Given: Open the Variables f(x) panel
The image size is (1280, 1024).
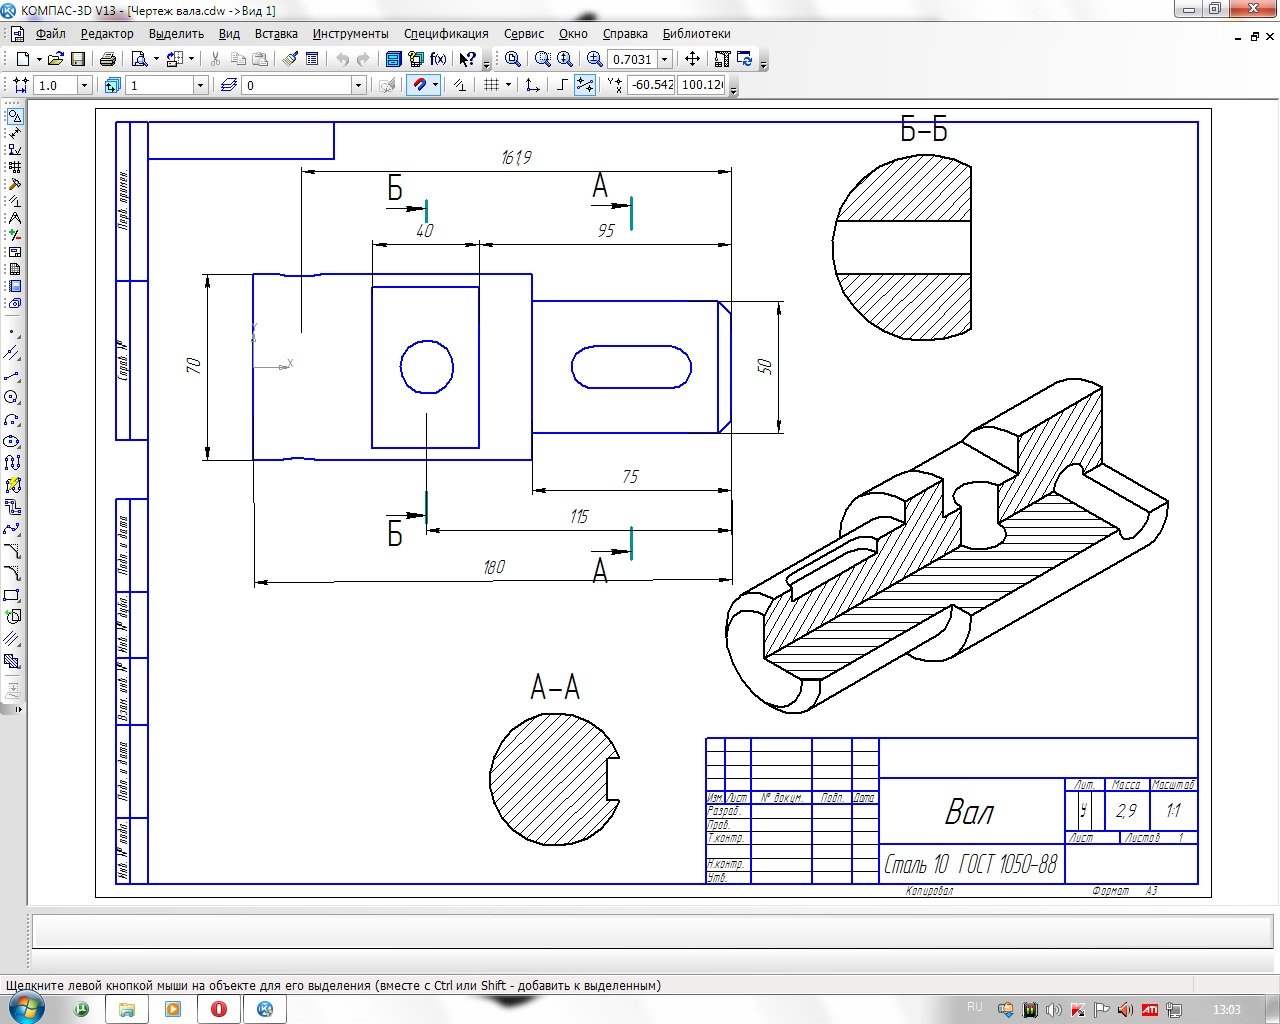Looking at the screenshot, I should [x=438, y=59].
